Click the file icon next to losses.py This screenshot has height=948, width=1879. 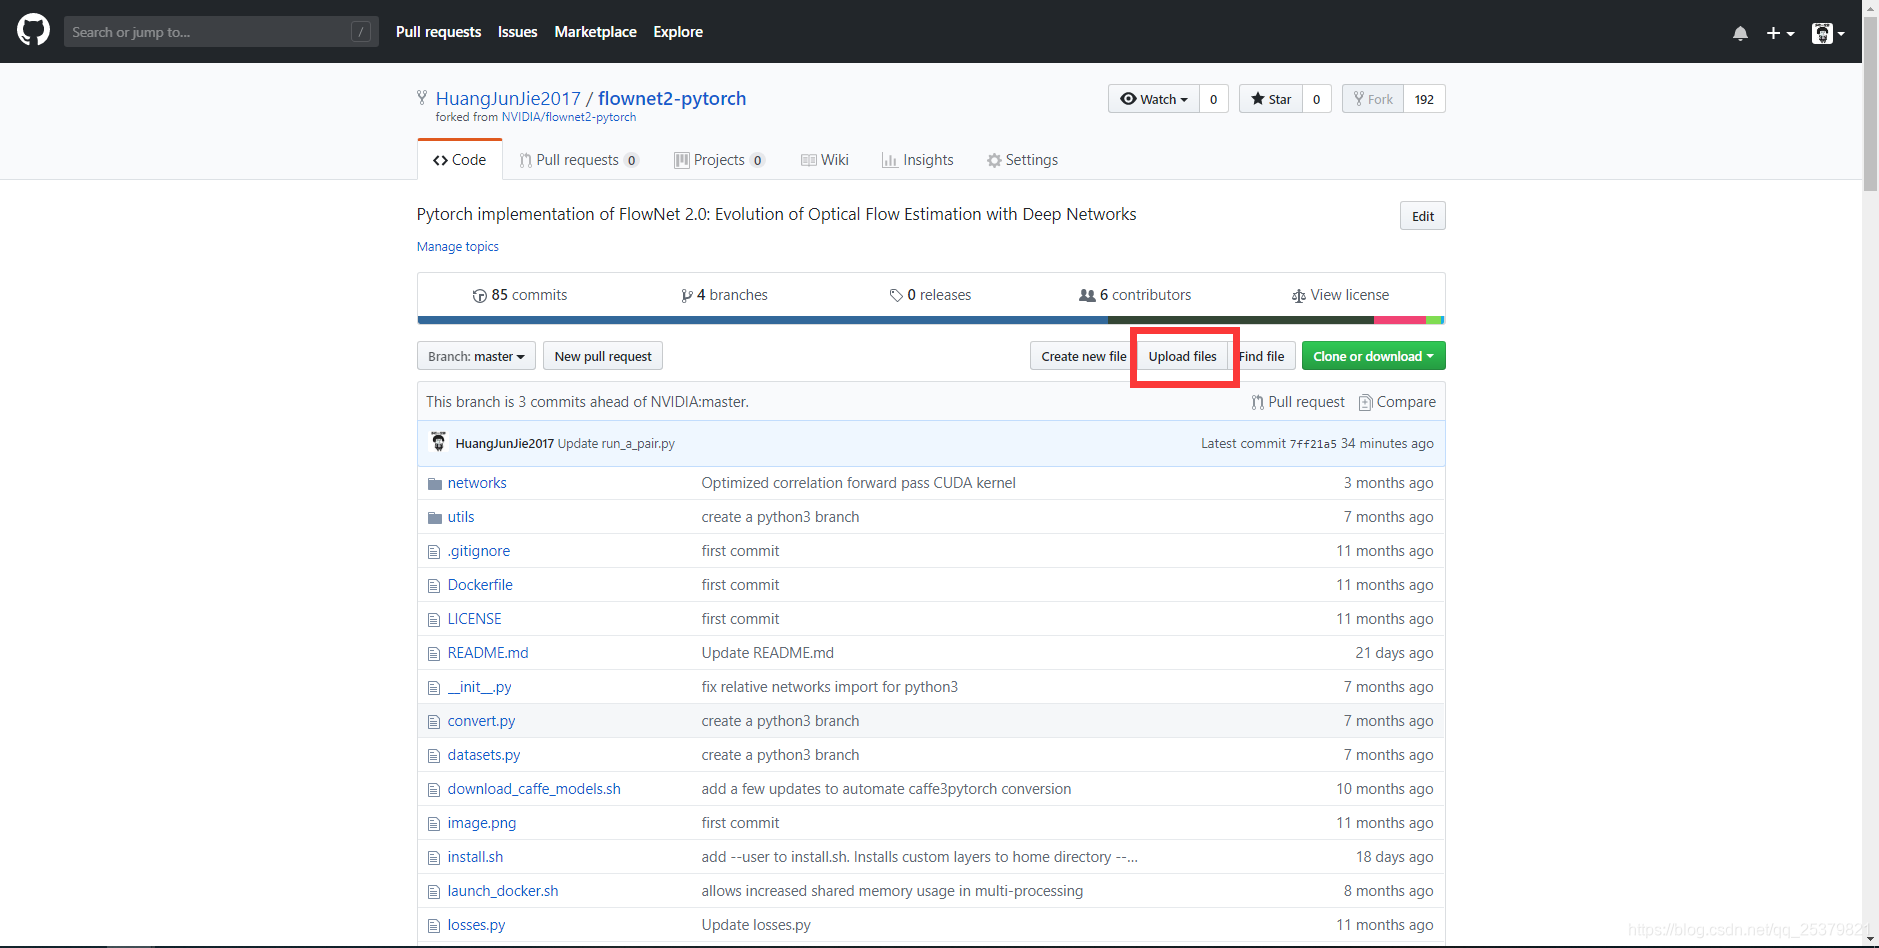tap(433, 926)
